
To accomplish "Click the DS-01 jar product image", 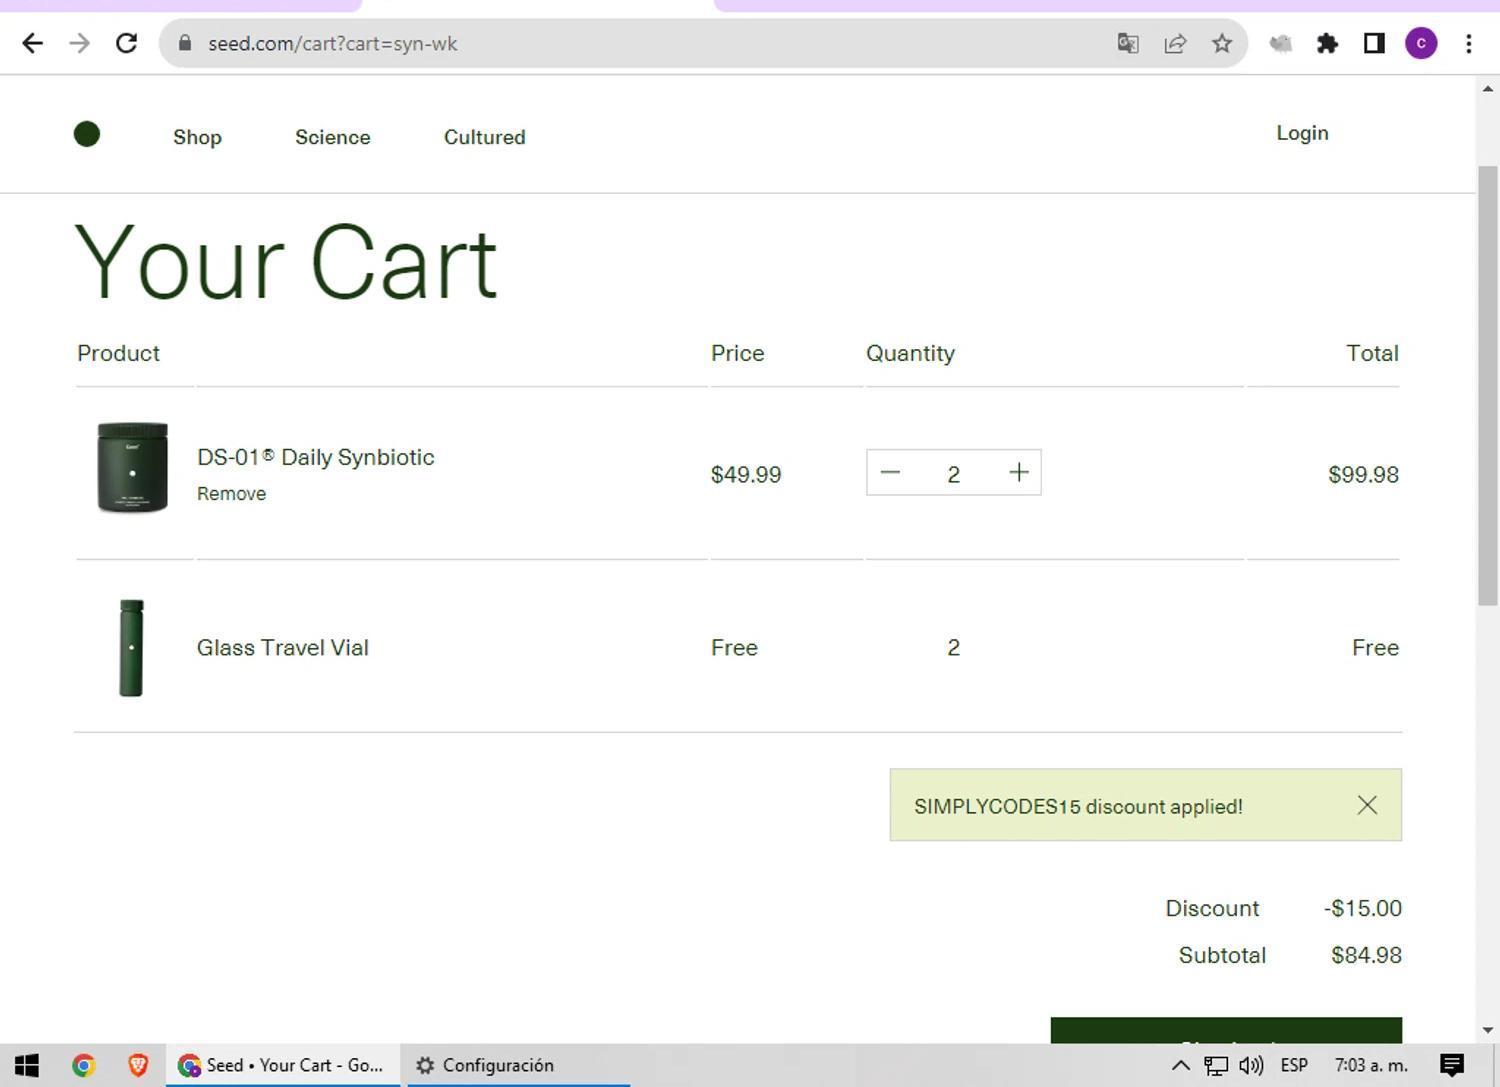I will click(132, 468).
